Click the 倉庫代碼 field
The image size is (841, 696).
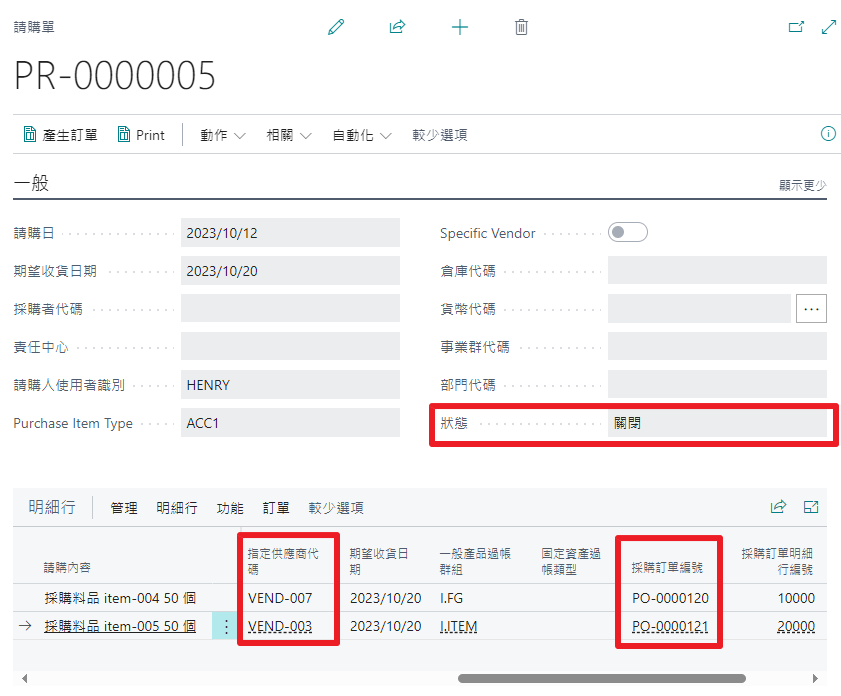pyautogui.click(x=717, y=270)
